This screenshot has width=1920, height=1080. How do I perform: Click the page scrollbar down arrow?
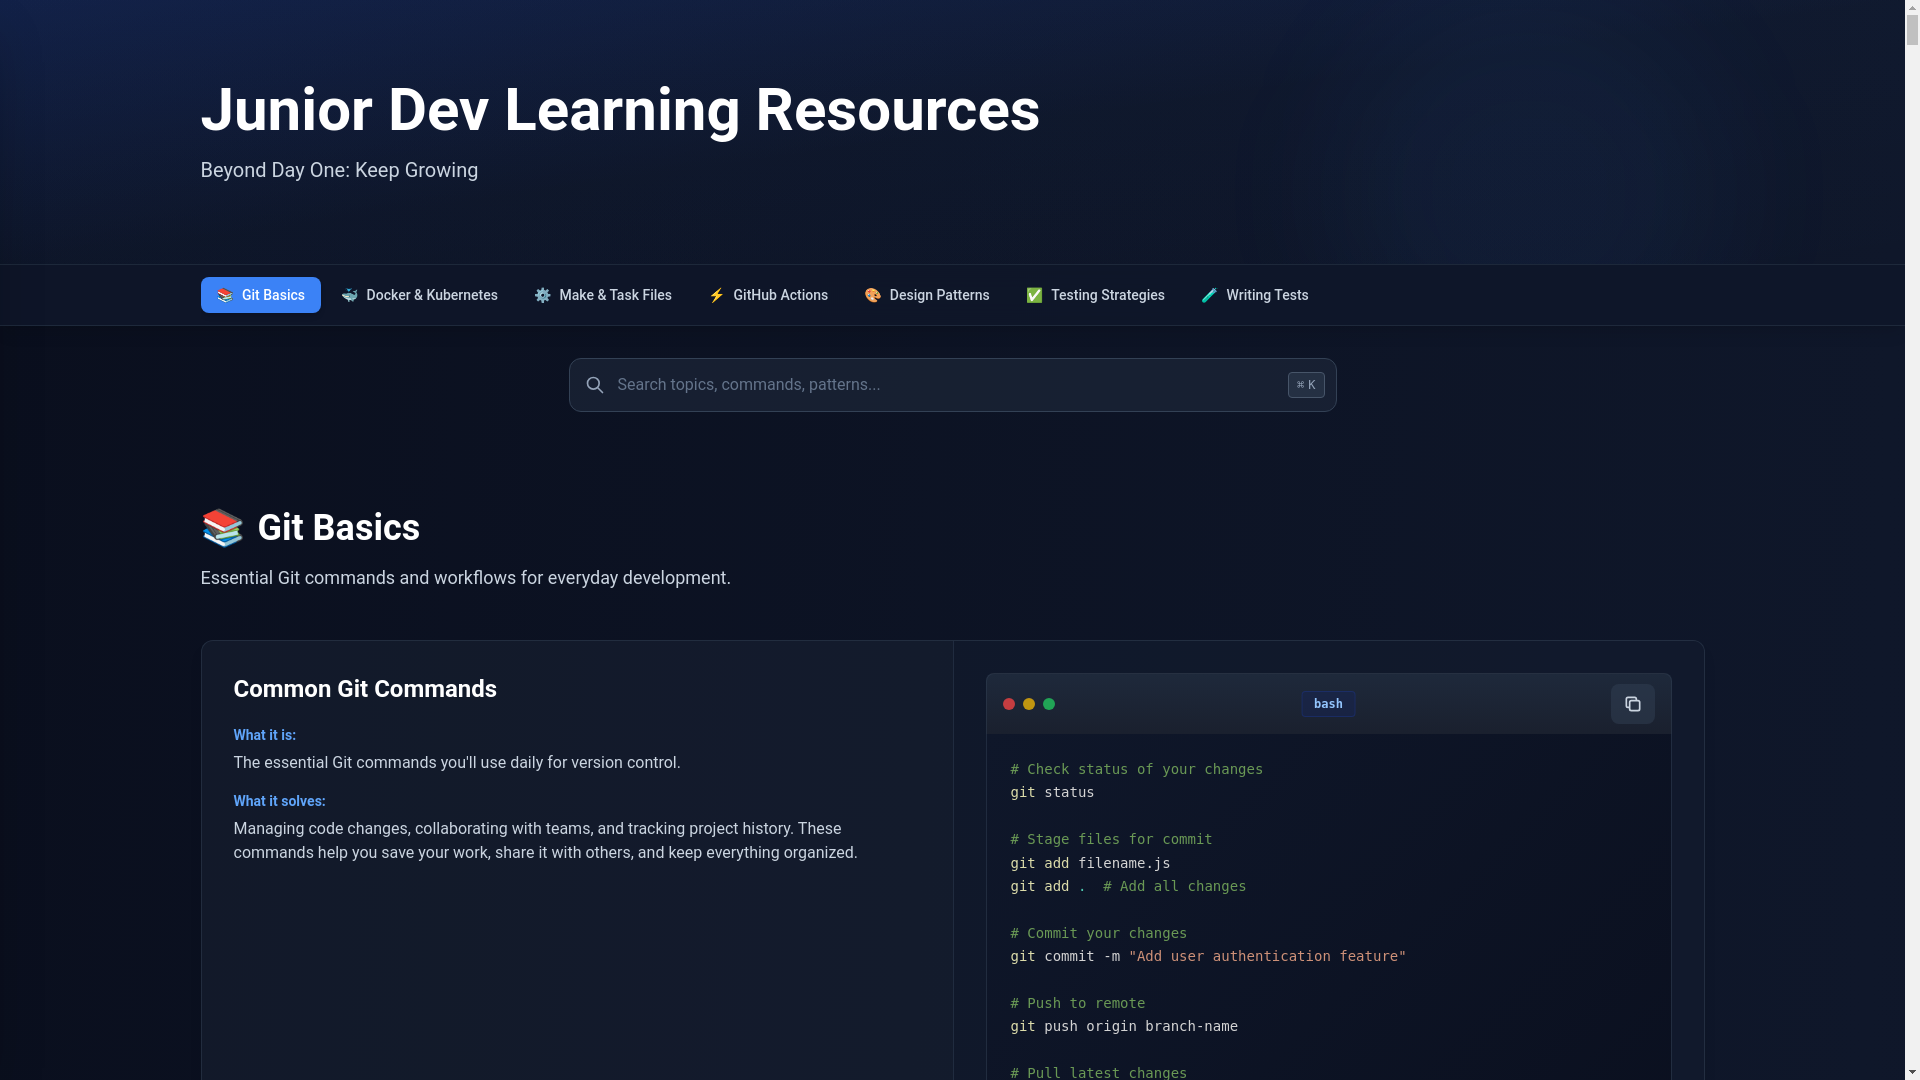coord(1911,1071)
